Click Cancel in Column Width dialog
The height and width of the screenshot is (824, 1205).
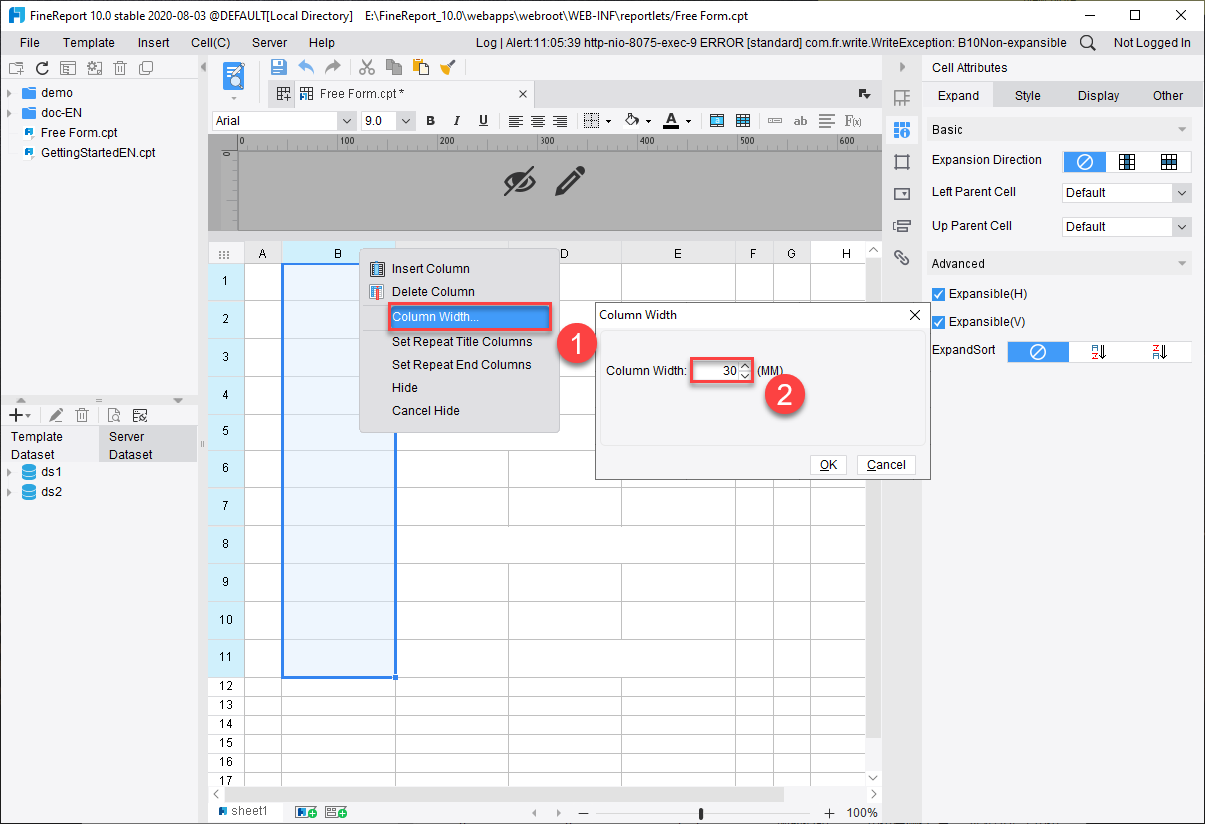(886, 465)
